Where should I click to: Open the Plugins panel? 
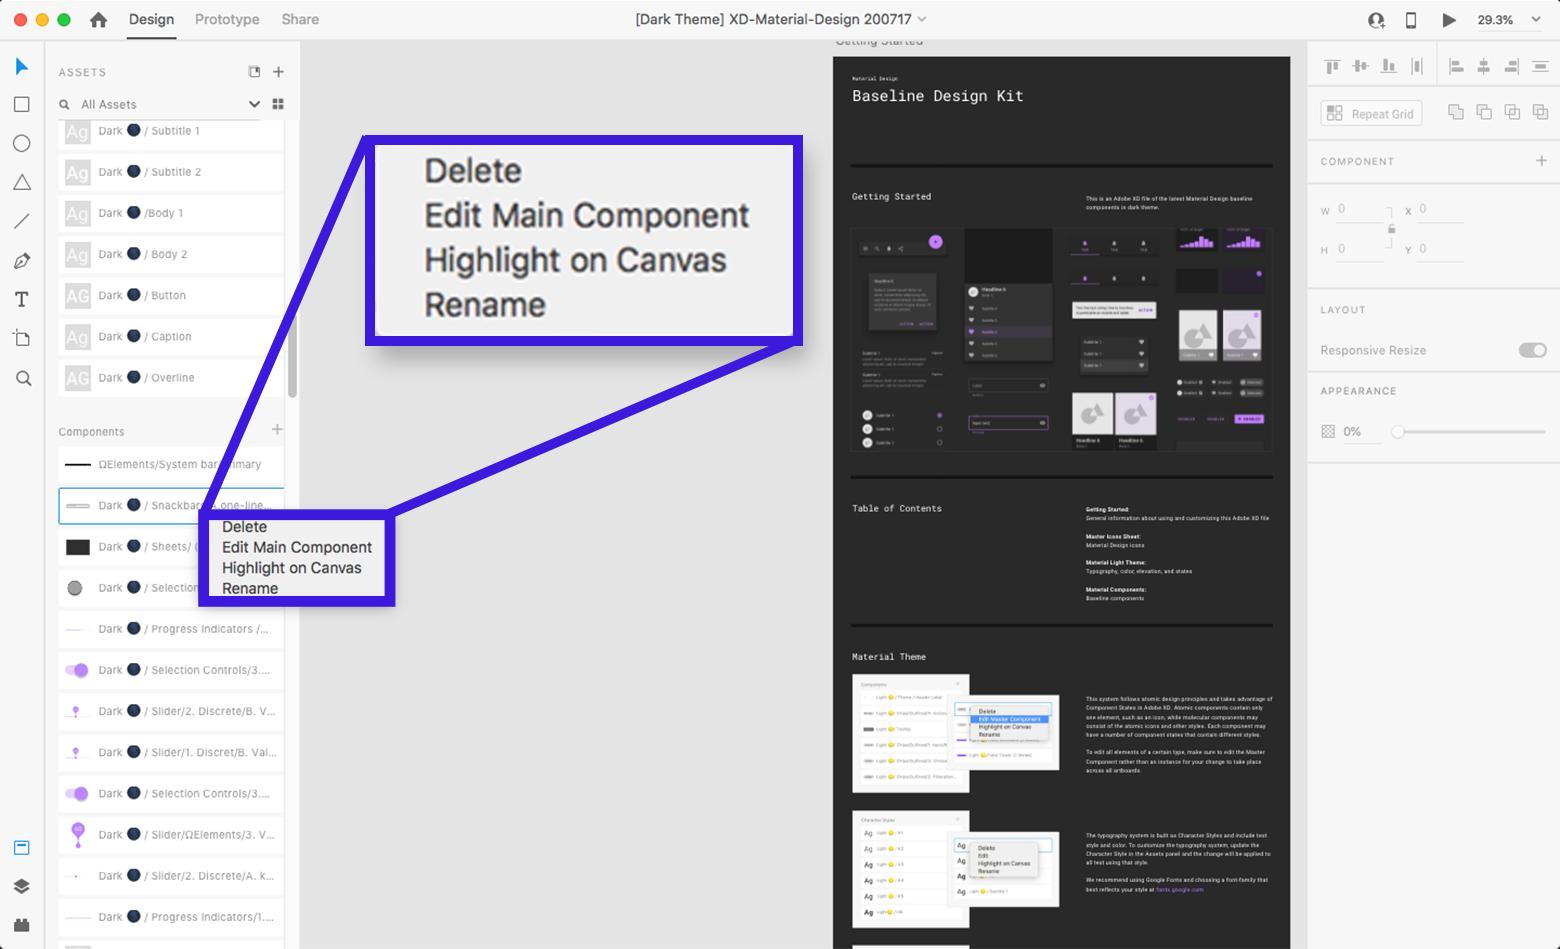[22, 924]
